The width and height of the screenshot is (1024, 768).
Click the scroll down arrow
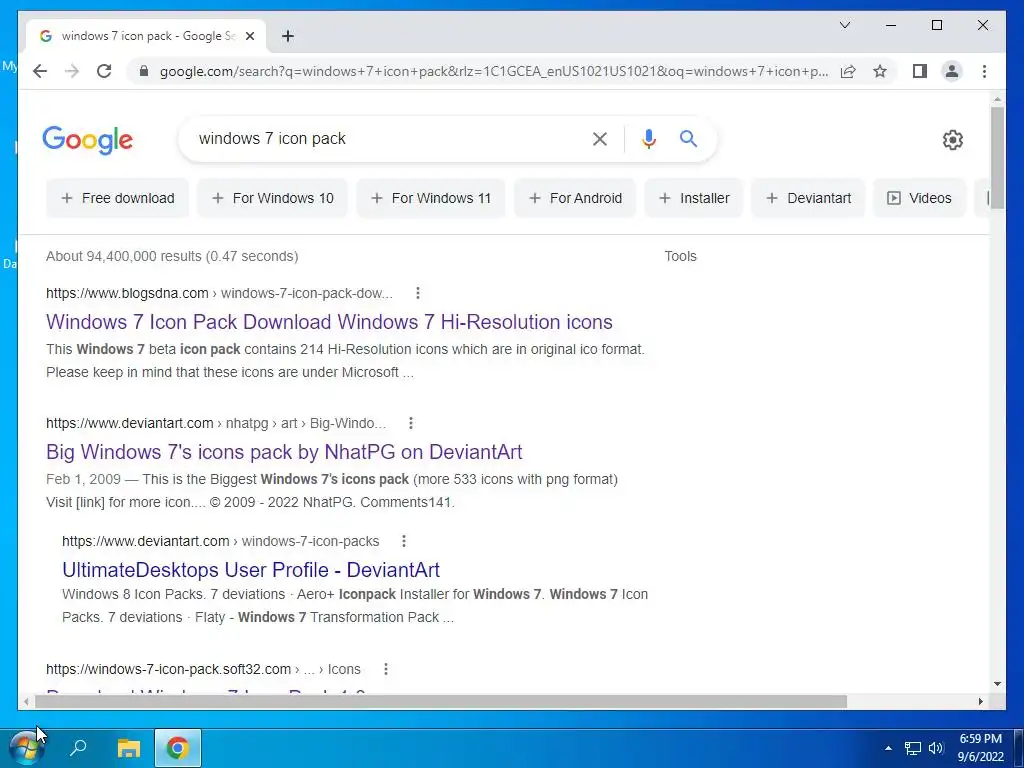pos(997,684)
